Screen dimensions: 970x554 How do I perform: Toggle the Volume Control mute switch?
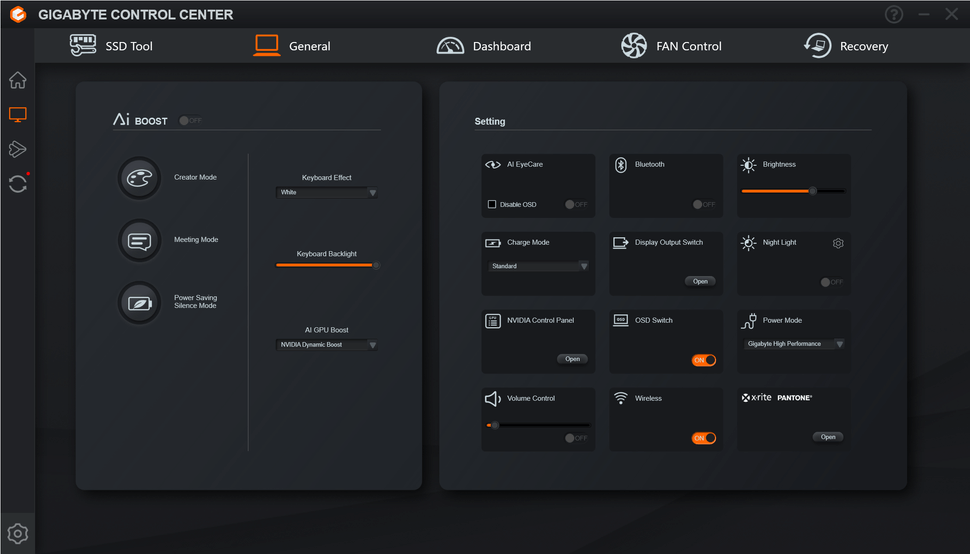tap(576, 438)
